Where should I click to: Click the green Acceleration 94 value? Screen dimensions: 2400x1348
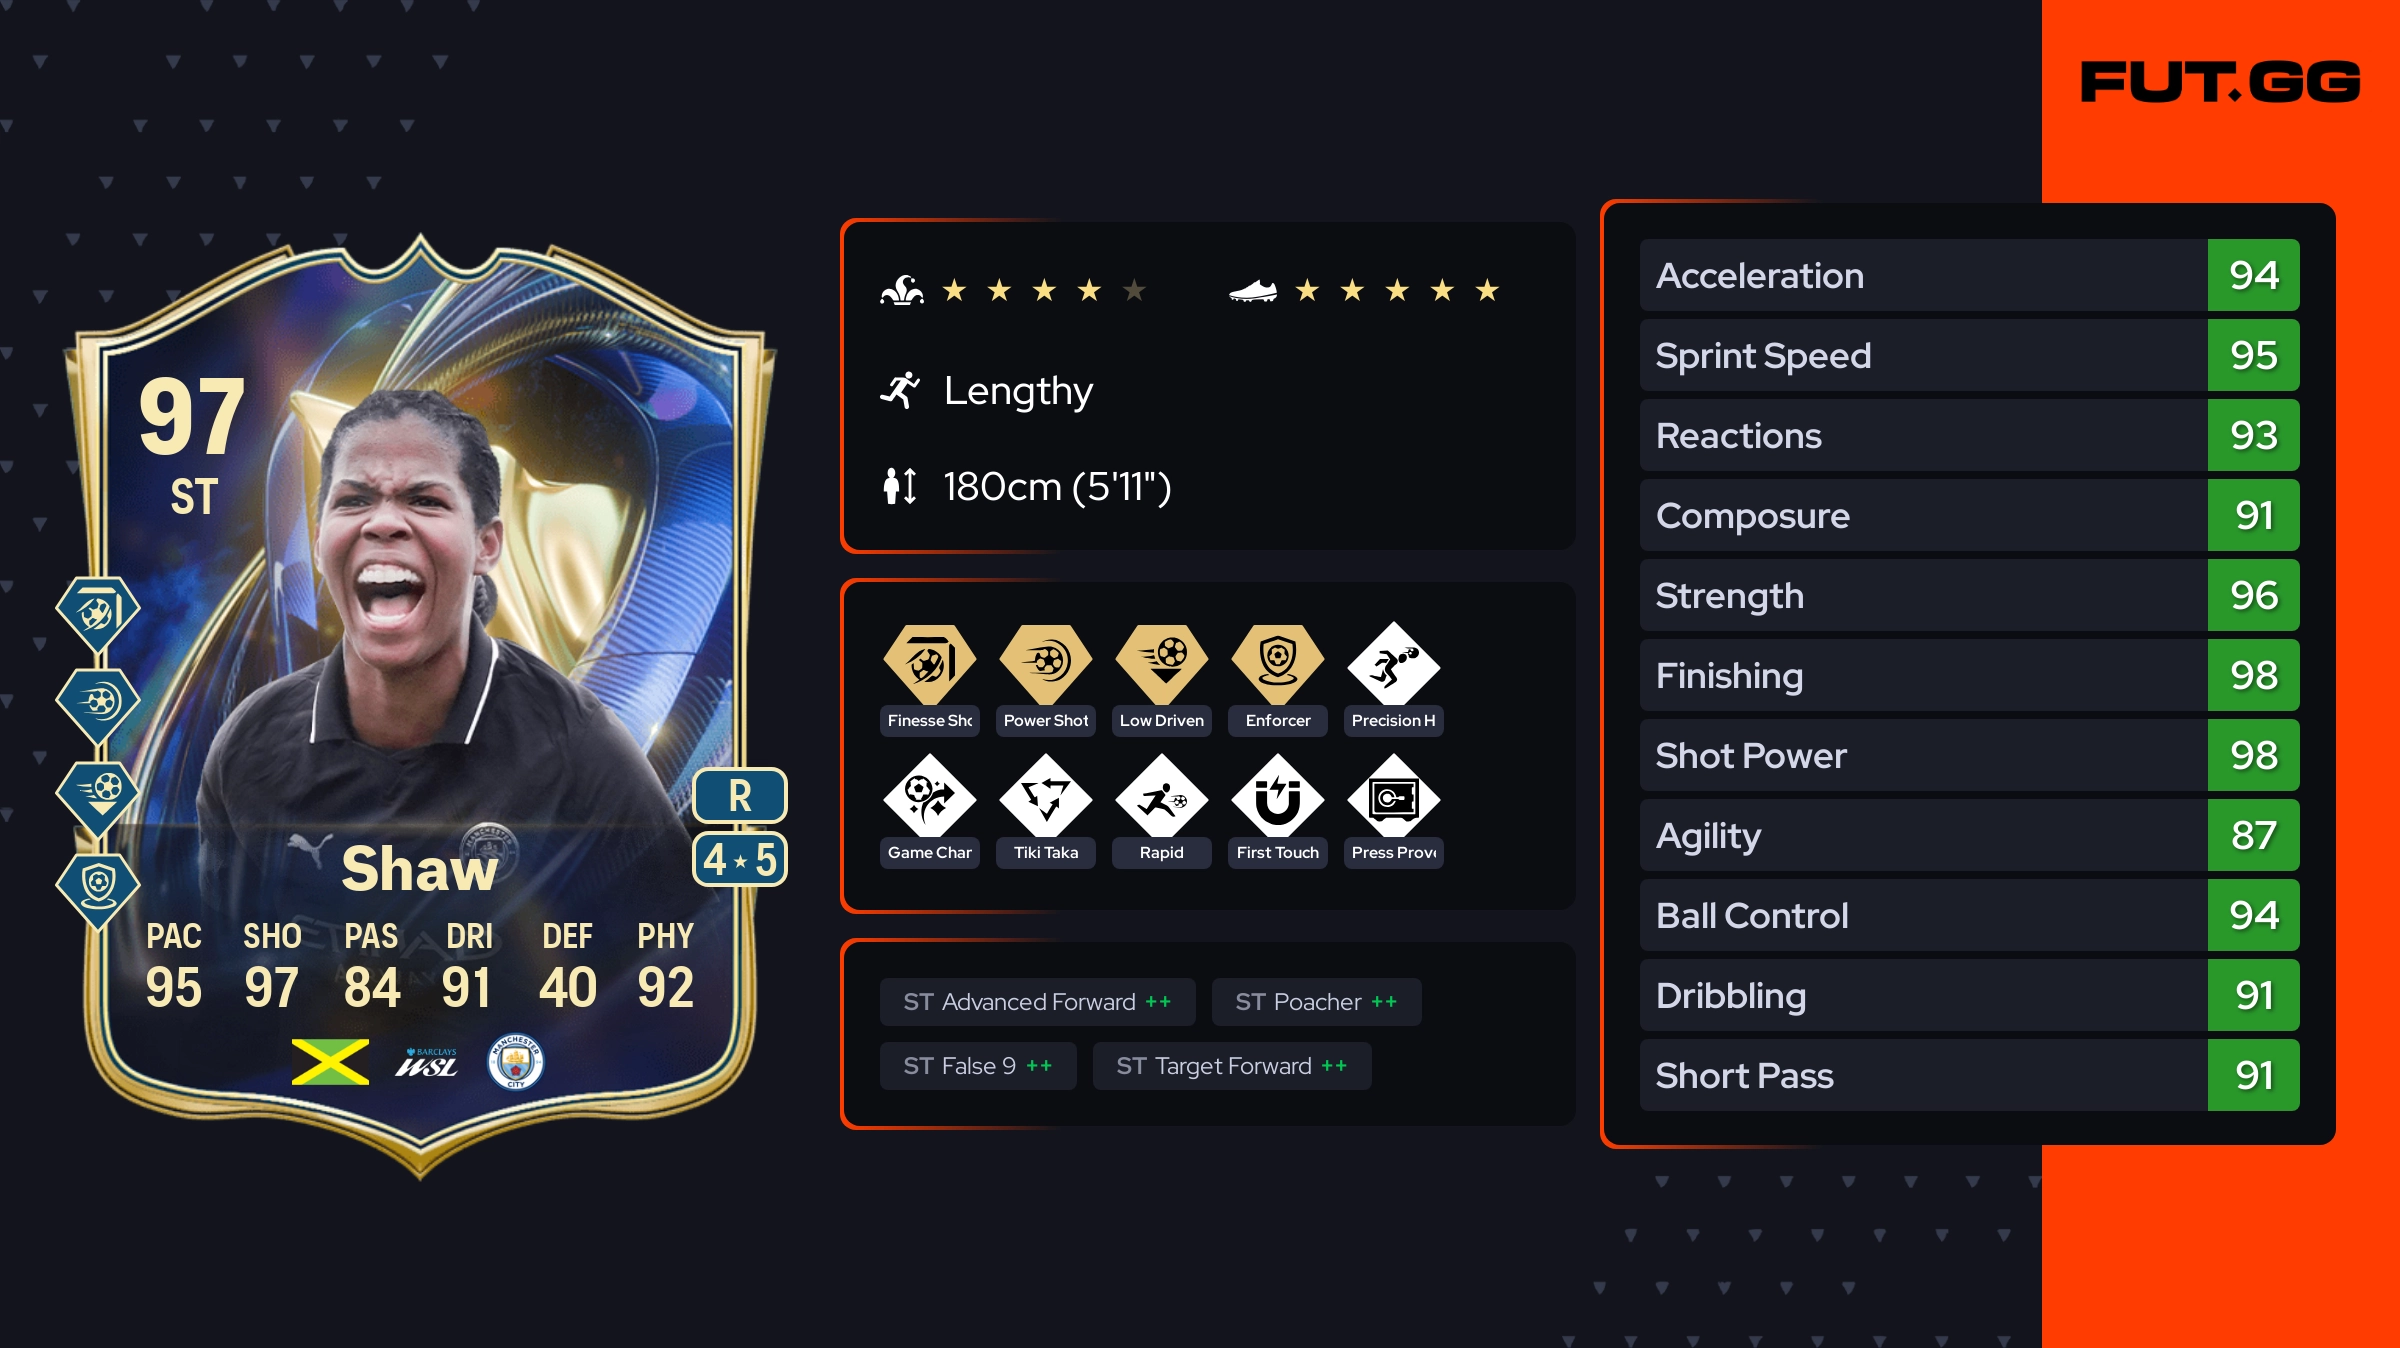pyautogui.click(x=2253, y=275)
